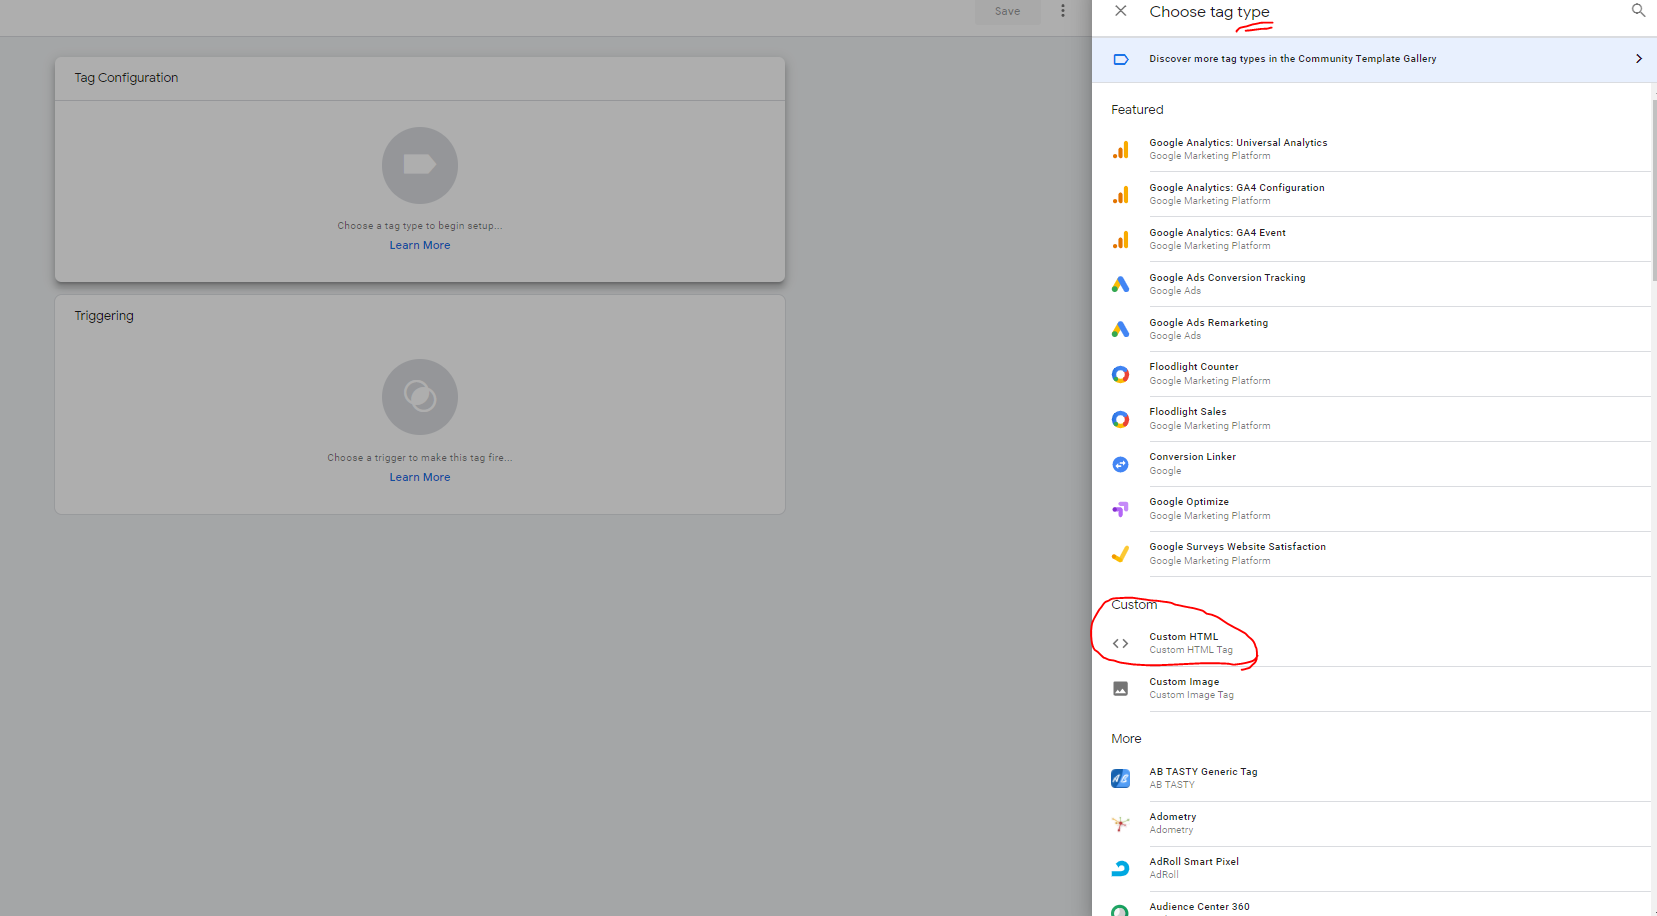Open the three-dot more options menu
The width and height of the screenshot is (1657, 916).
1062,11
